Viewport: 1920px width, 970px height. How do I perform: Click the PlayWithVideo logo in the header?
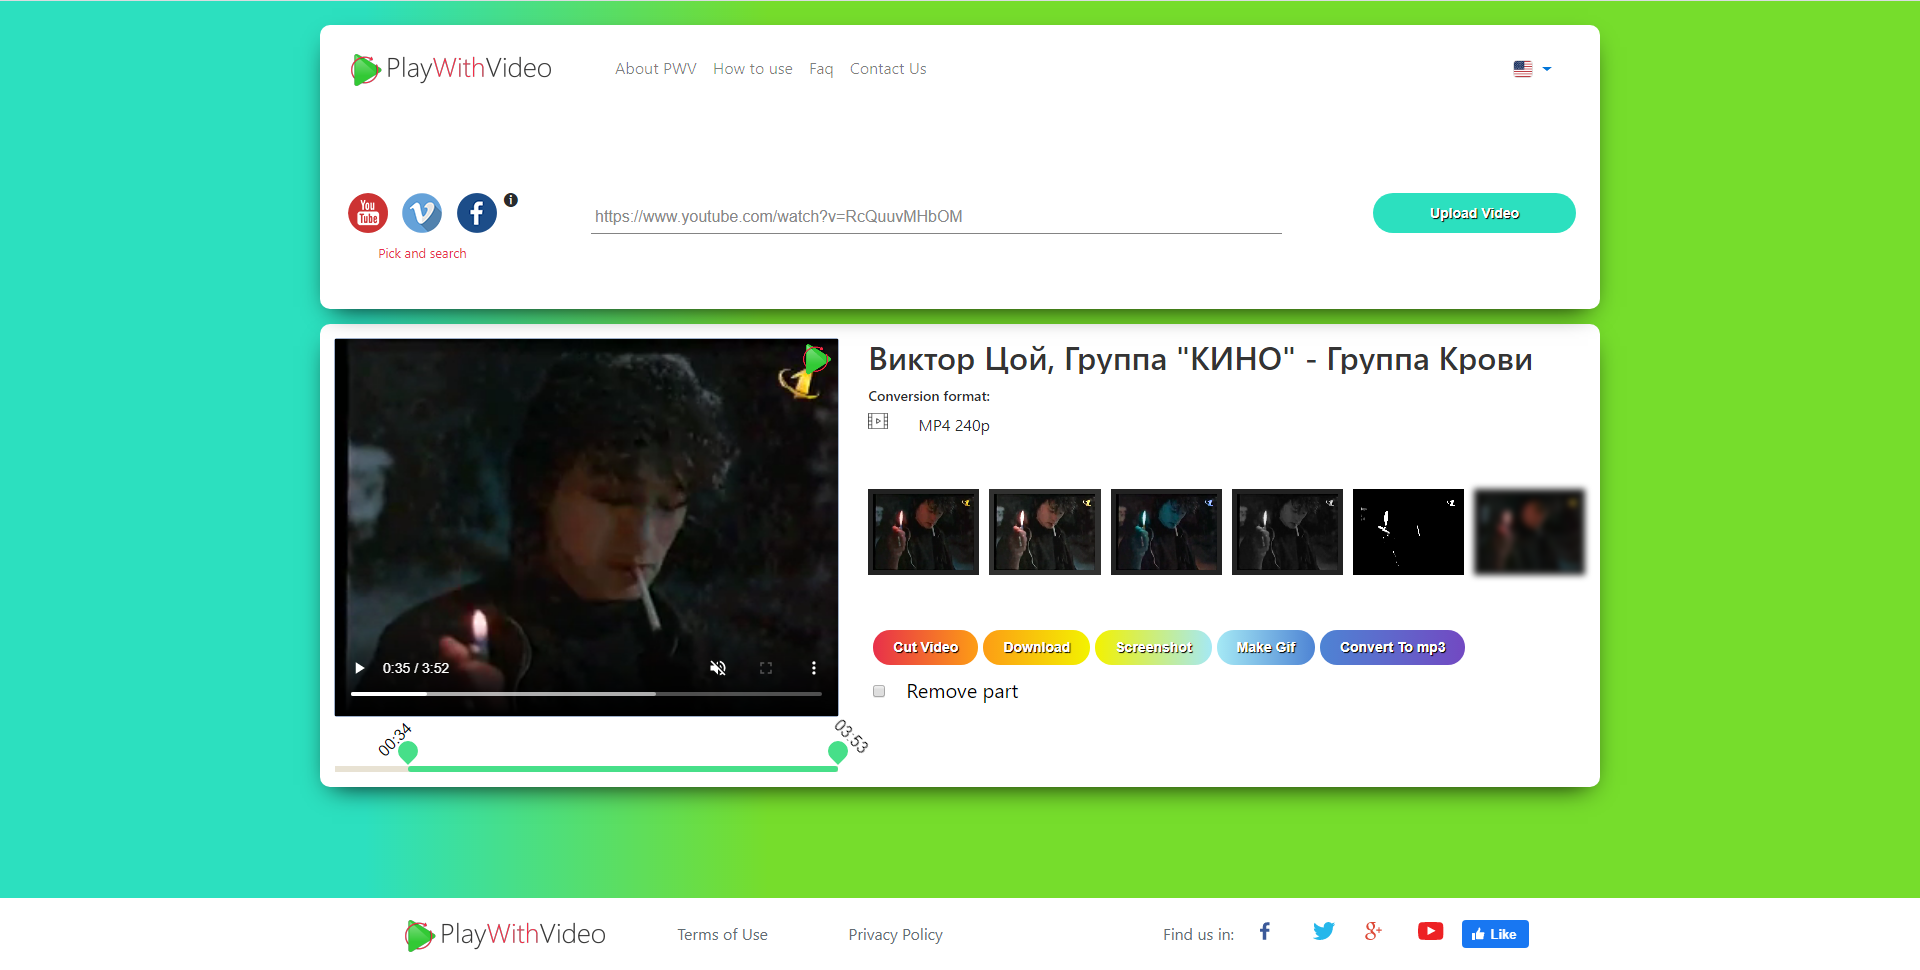pyautogui.click(x=451, y=69)
